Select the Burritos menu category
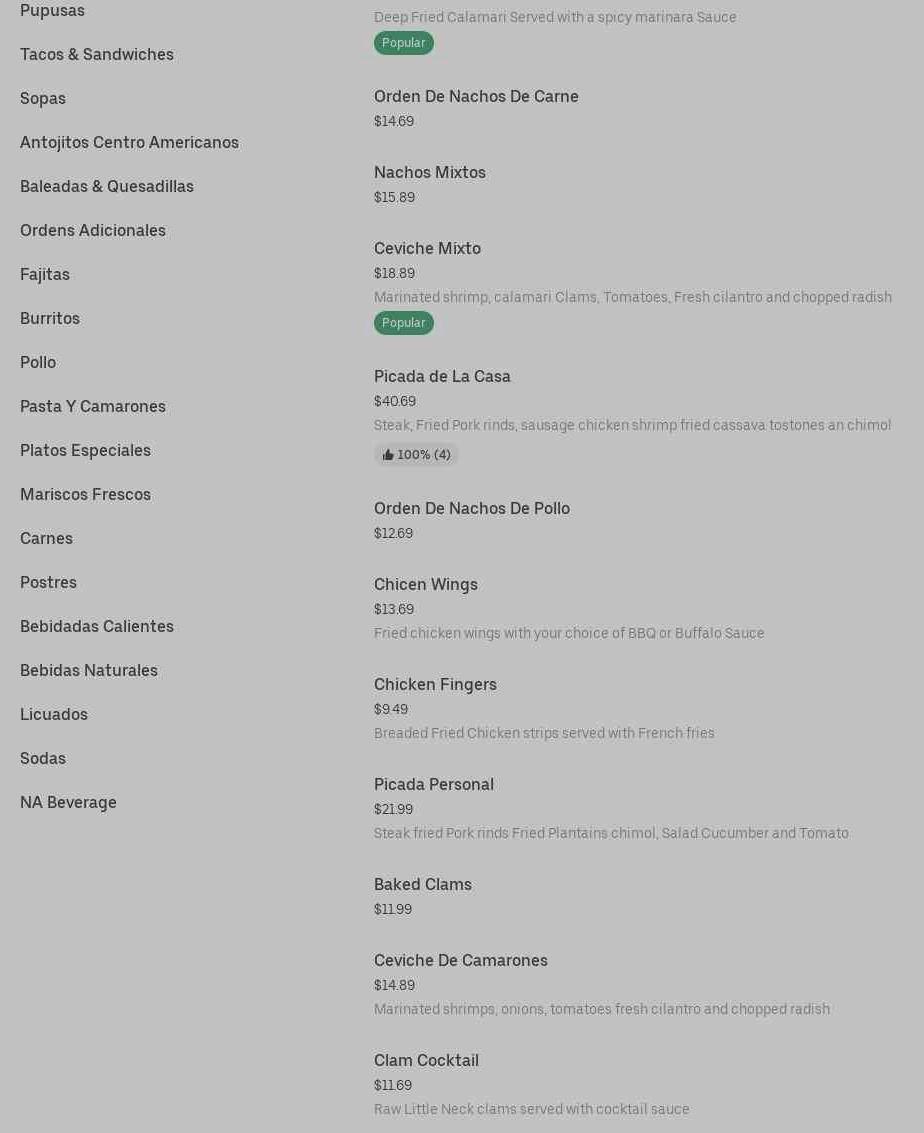The image size is (924, 1133). pos(50,318)
